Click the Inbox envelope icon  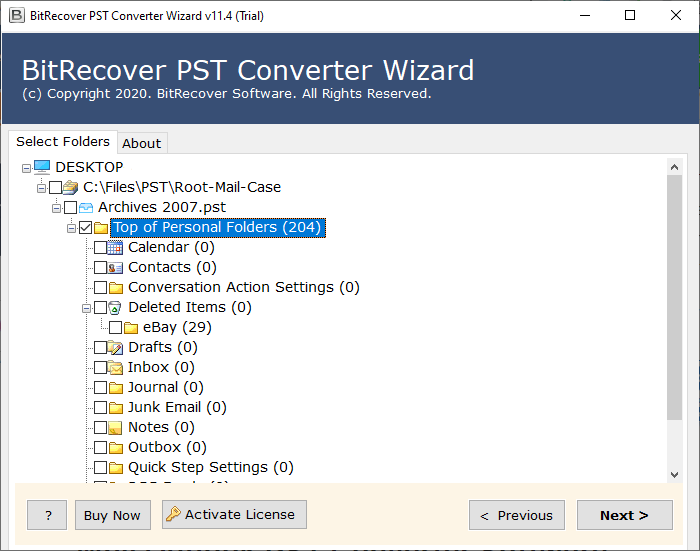(x=115, y=367)
